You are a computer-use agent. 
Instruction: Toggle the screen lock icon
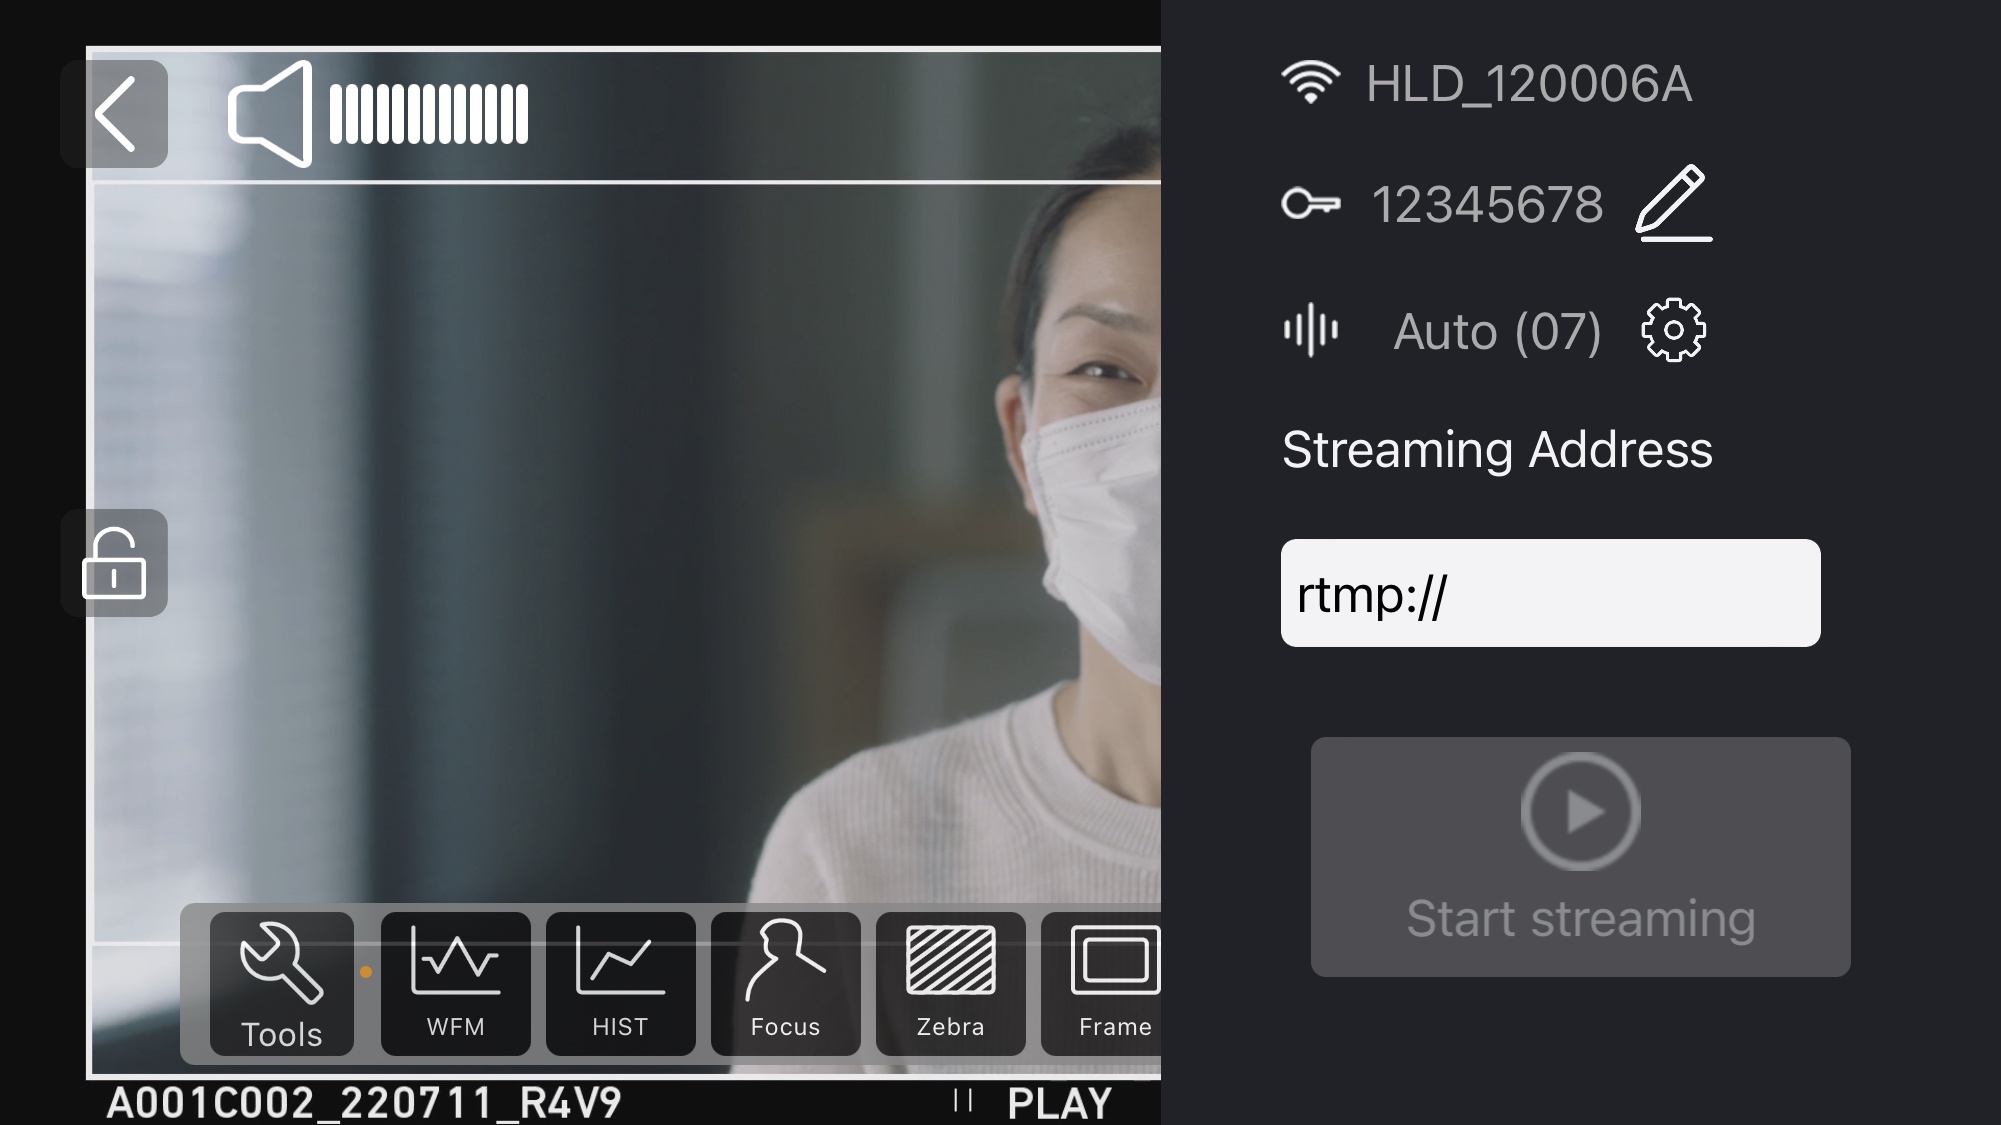114,563
